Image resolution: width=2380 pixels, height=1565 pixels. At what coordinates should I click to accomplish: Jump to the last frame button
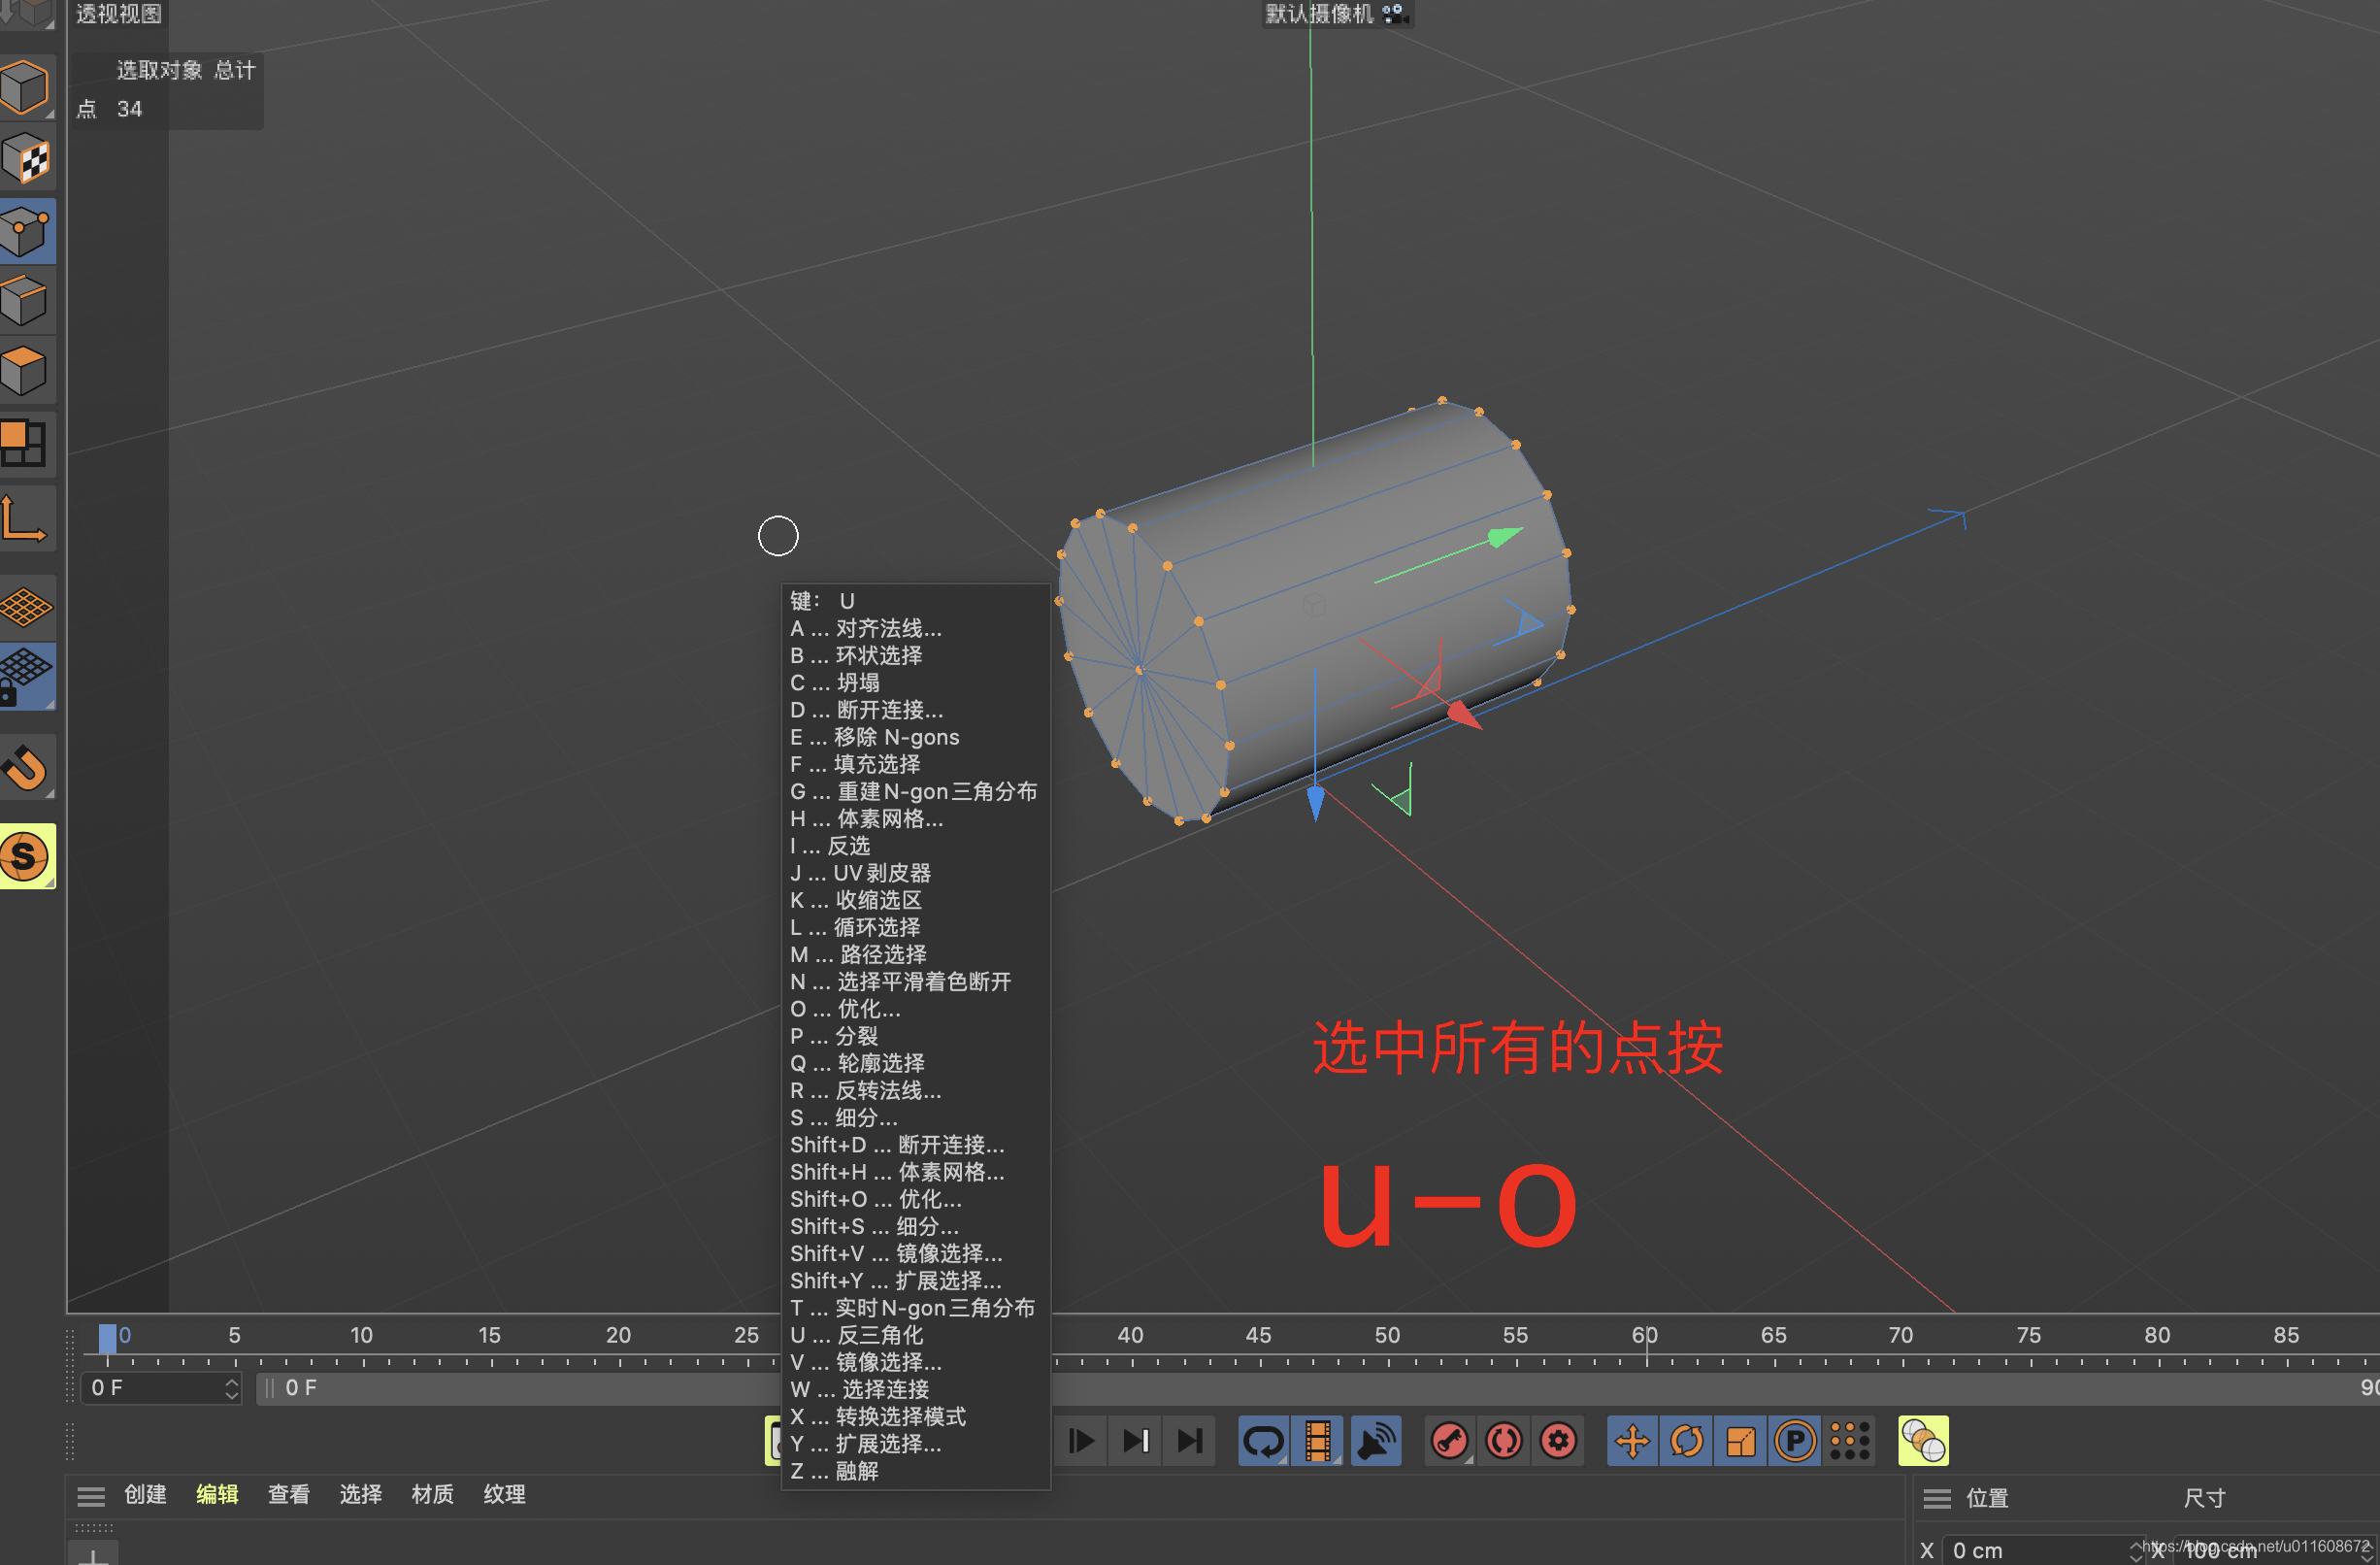pos(1189,1441)
